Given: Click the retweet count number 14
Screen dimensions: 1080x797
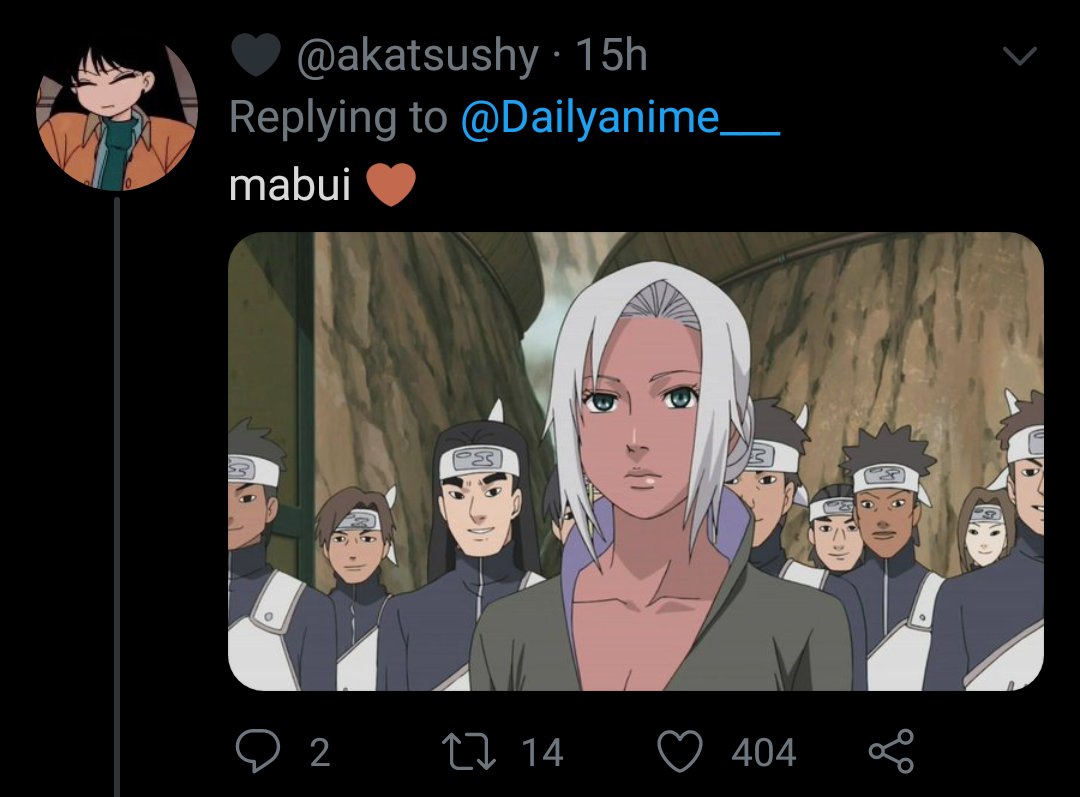Looking at the screenshot, I should pyautogui.click(x=542, y=752).
